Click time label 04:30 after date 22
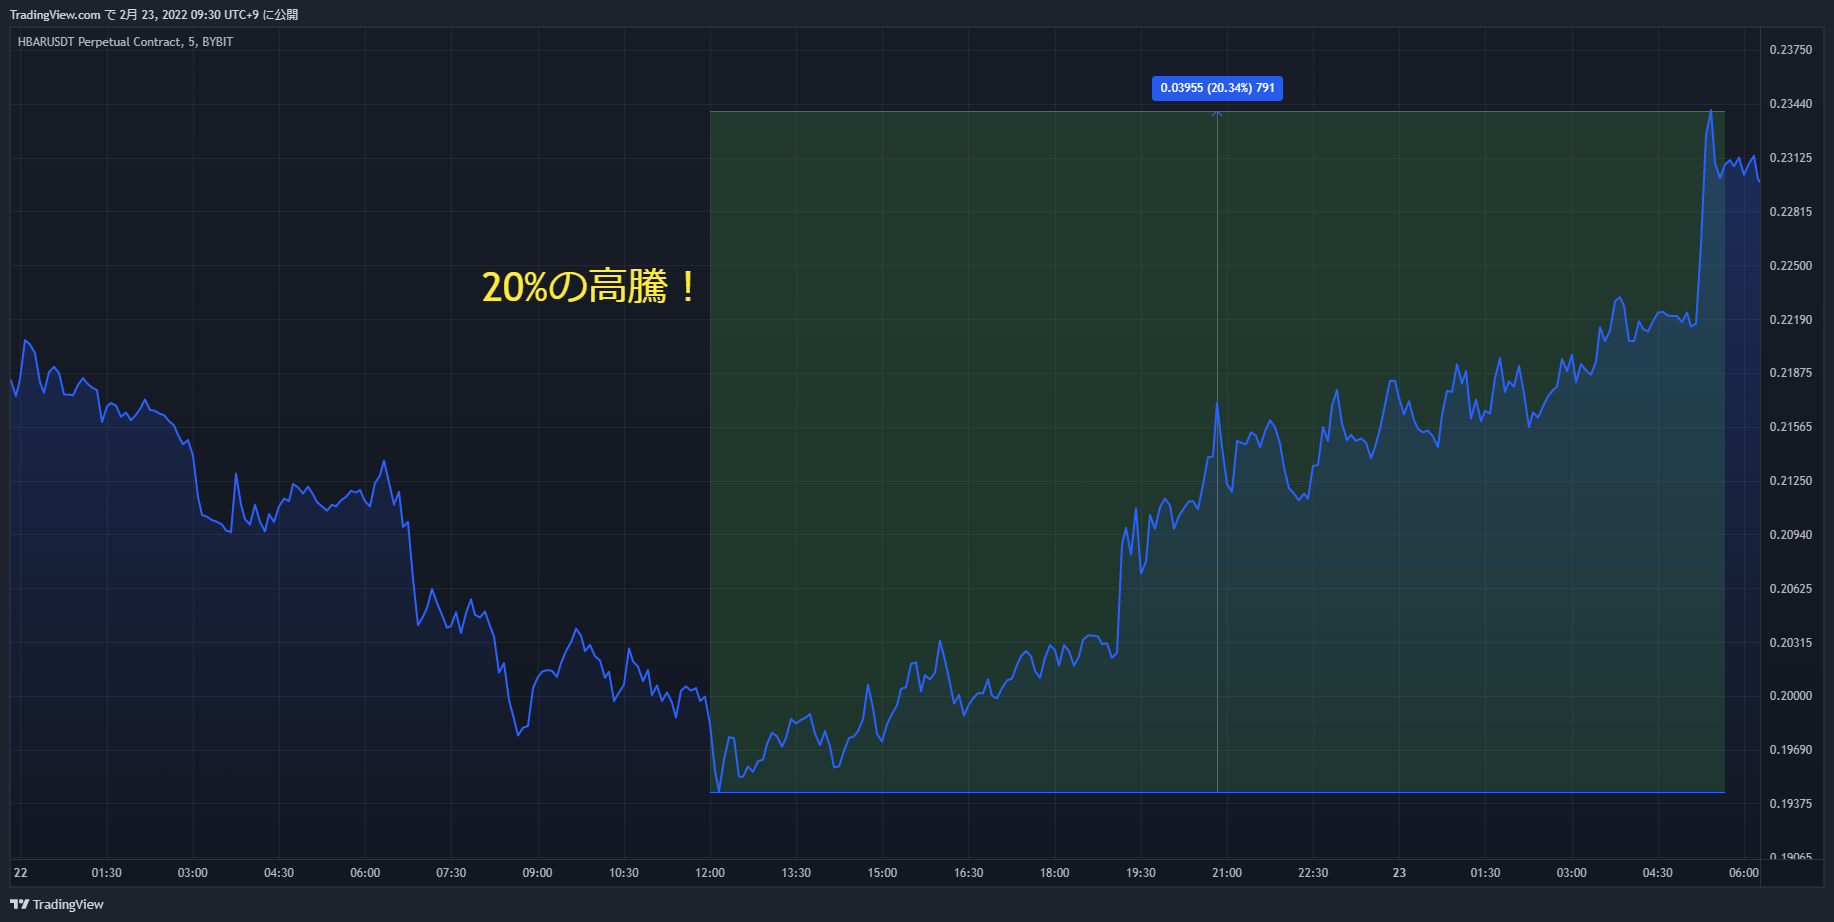The width and height of the screenshot is (1834, 922). pos(279,873)
